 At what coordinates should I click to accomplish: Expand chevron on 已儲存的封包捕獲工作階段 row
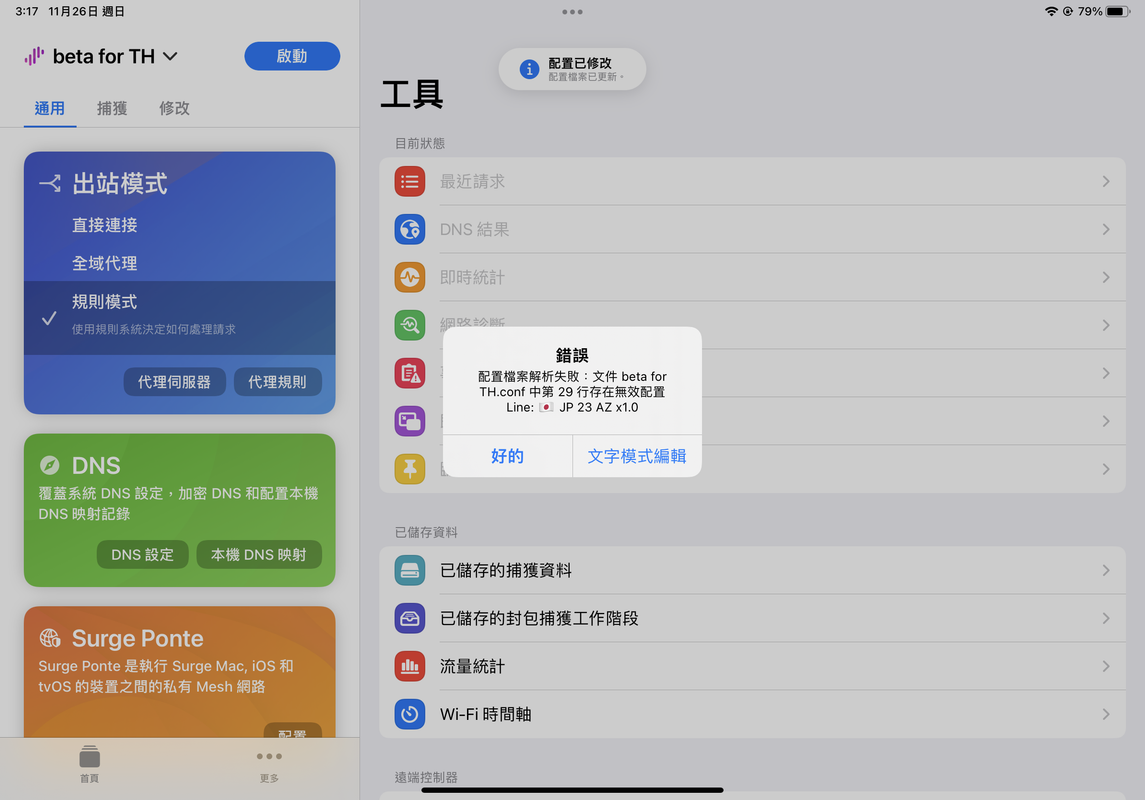coord(1106,618)
